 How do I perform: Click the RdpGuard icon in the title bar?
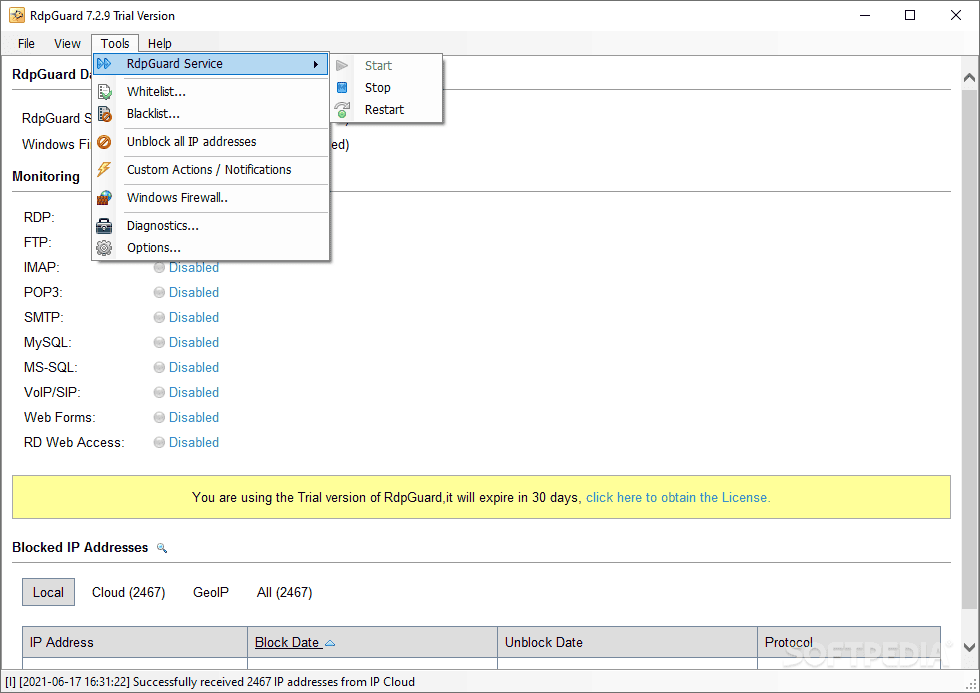pos(16,15)
